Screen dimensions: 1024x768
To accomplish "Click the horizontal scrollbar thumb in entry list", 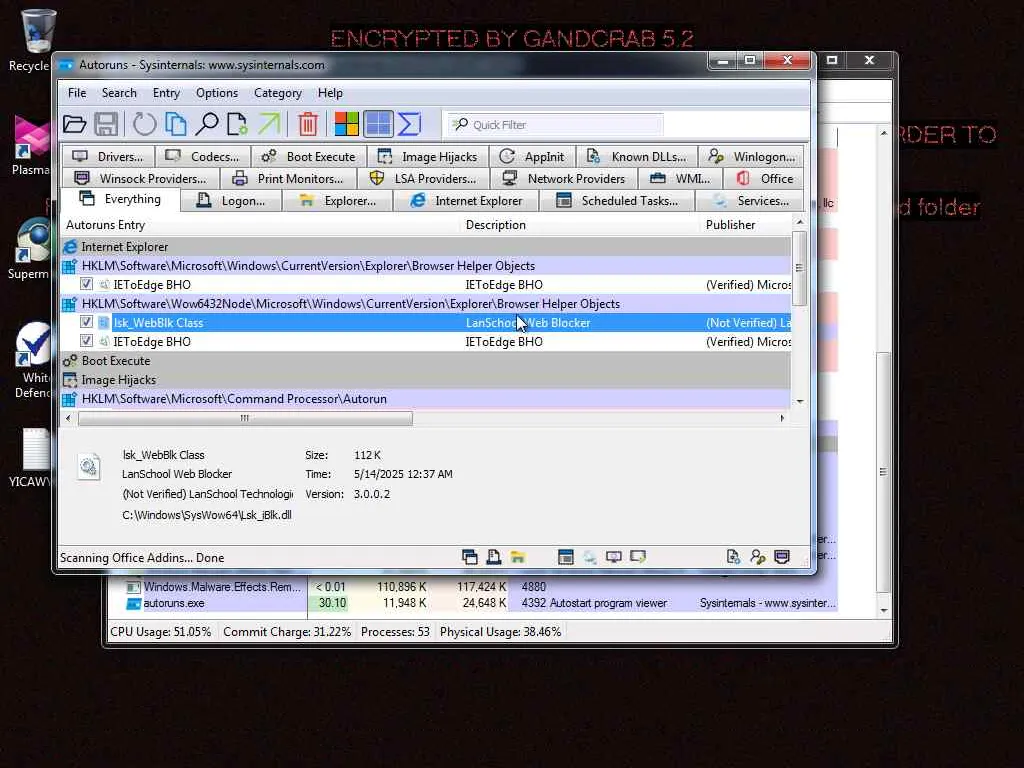I will [245, 418].
